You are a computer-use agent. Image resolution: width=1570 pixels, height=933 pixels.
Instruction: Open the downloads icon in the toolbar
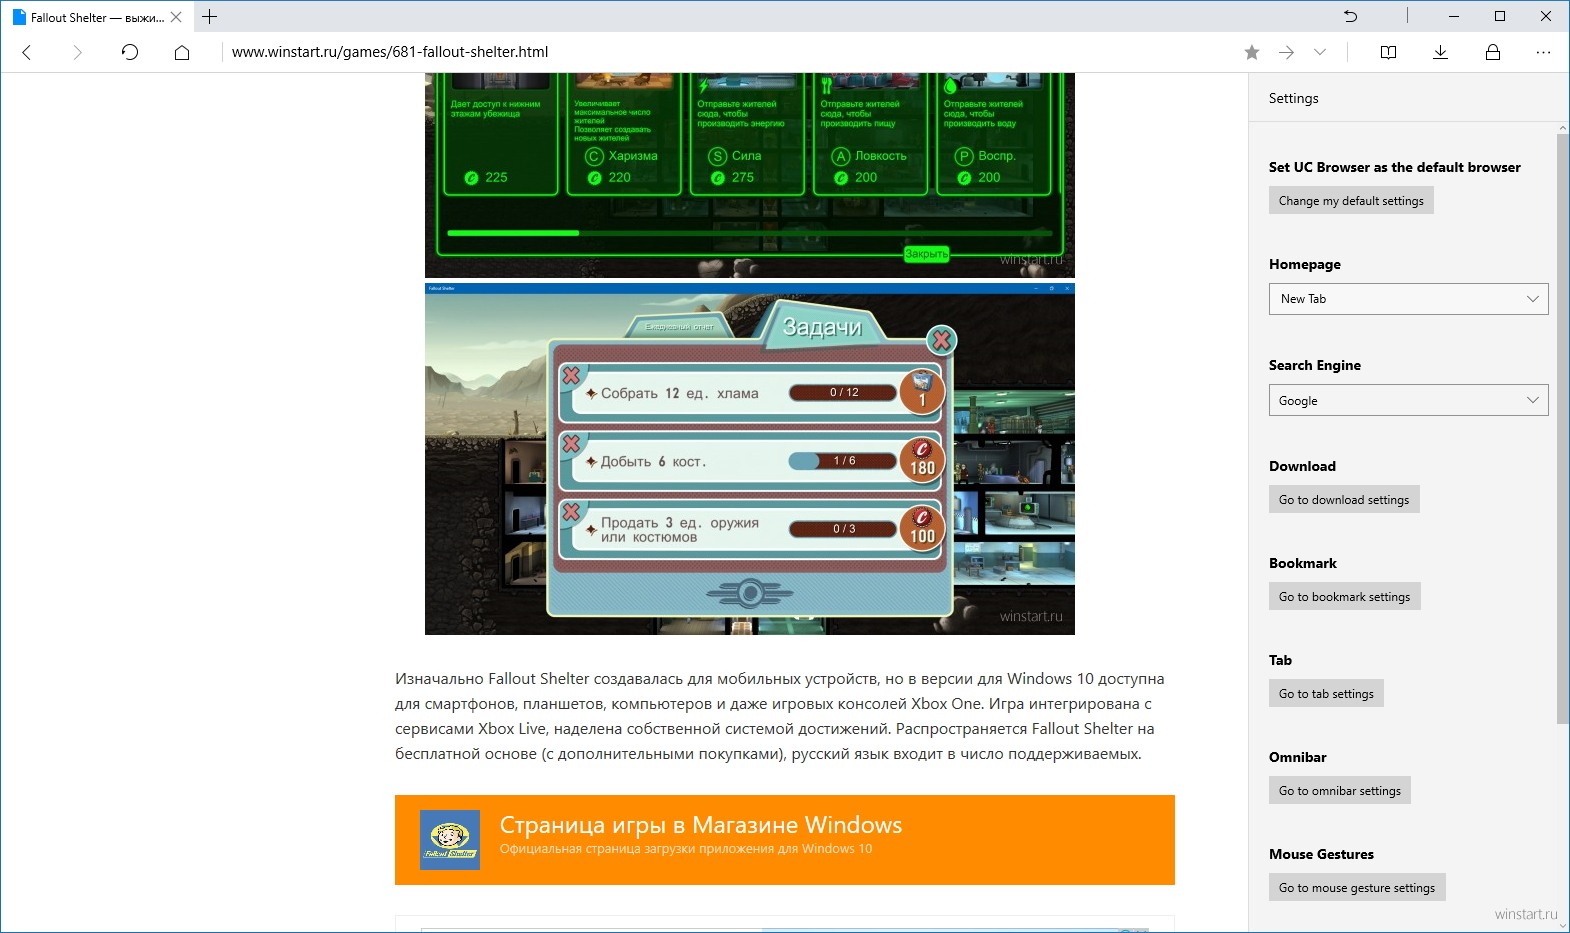click(1440, 52)
